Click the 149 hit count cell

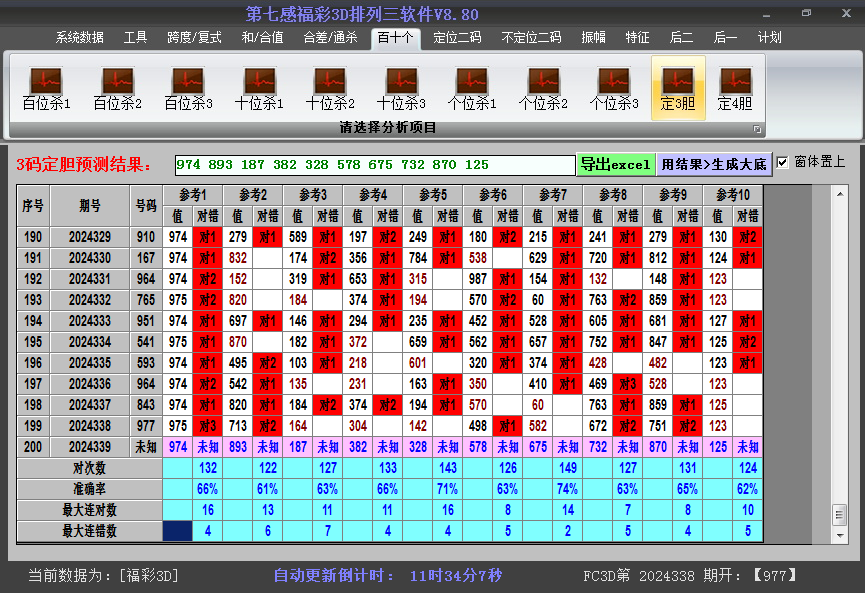coord(568,468)
